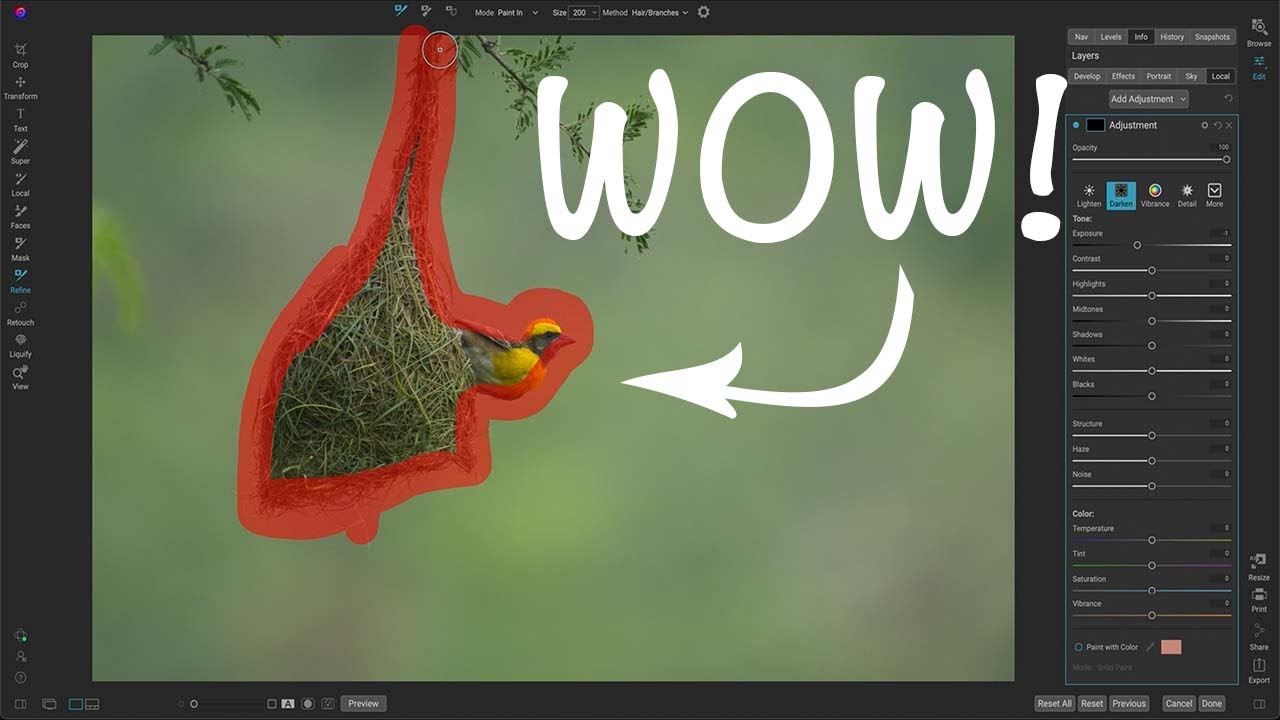Select the Local adjustment tool
This screenshot has width=1280, height=720.
[x=20, y=184]
